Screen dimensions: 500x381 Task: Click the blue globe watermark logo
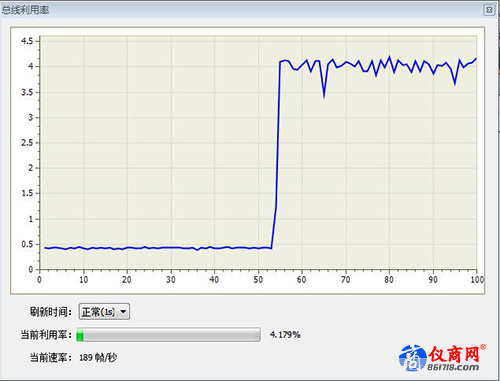pyautogui.click(x=413, y=358)
